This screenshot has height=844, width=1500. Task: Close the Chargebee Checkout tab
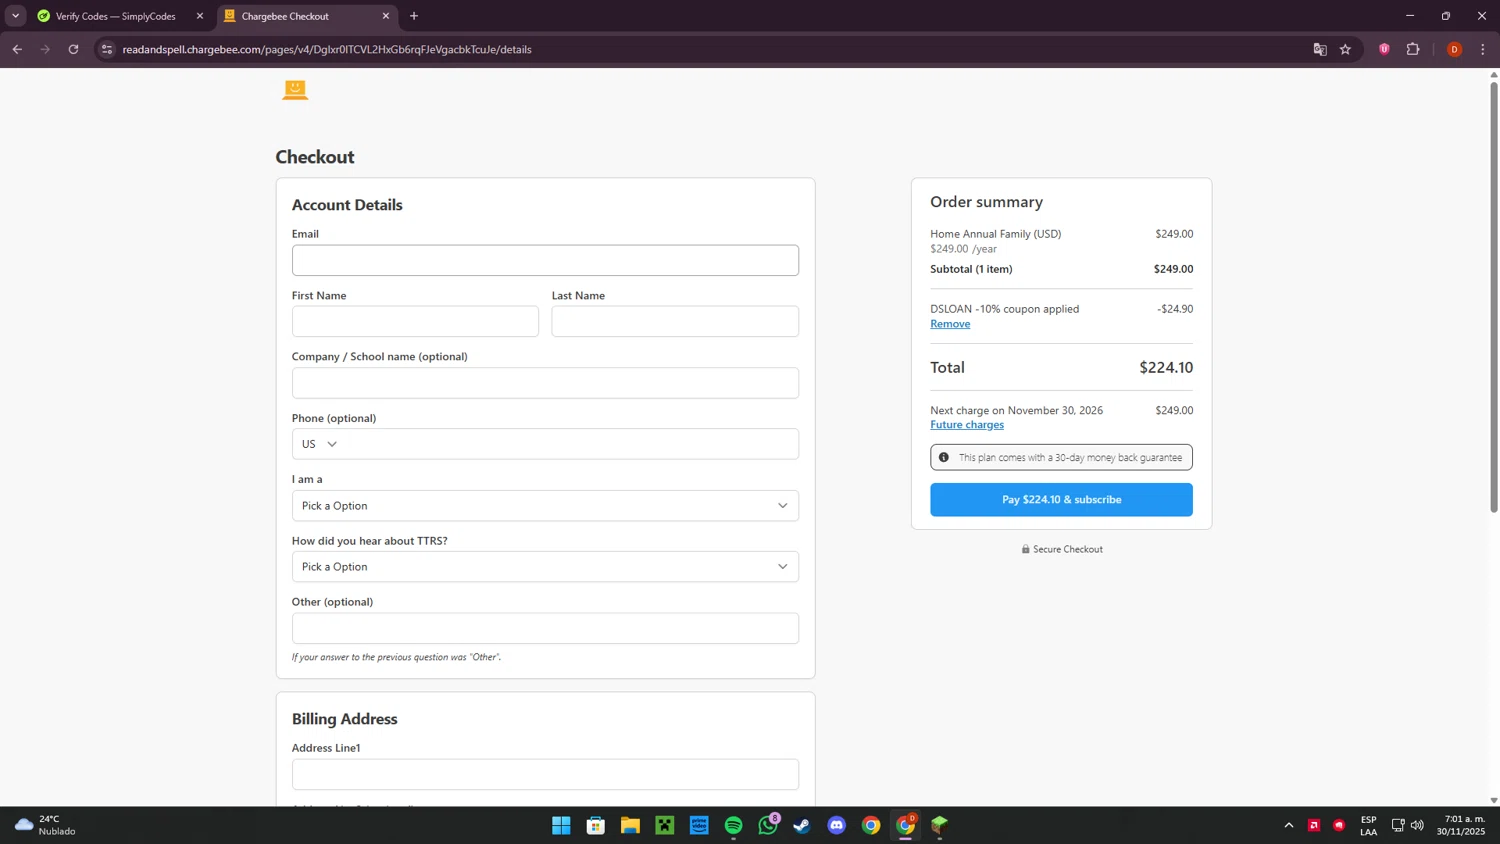[x=386, y=16]
